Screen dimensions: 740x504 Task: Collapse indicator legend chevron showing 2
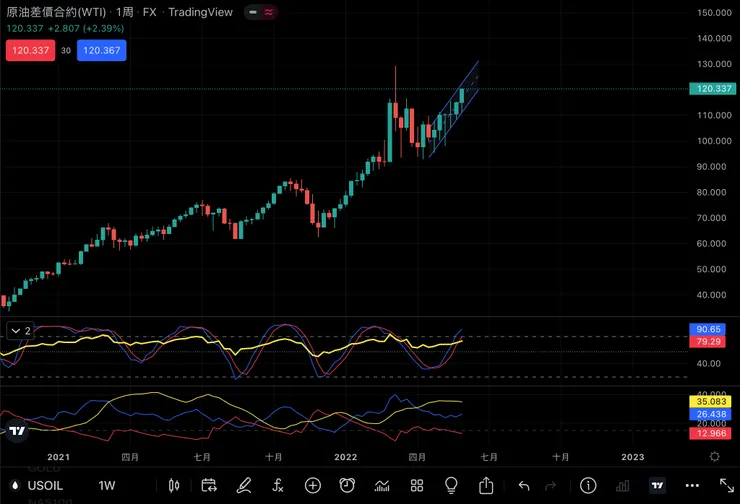(x=20, y=331)
